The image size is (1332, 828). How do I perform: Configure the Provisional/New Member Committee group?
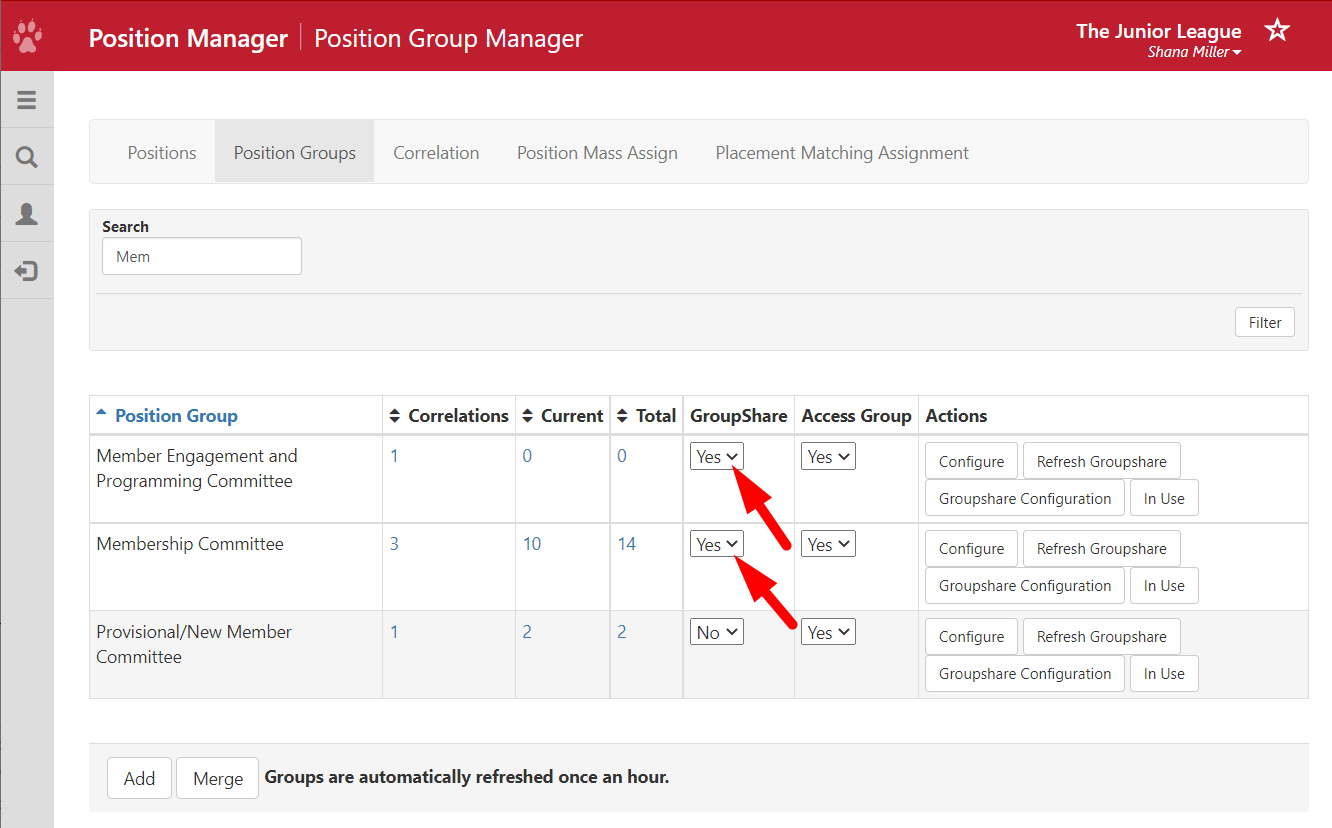pos(971,636)
